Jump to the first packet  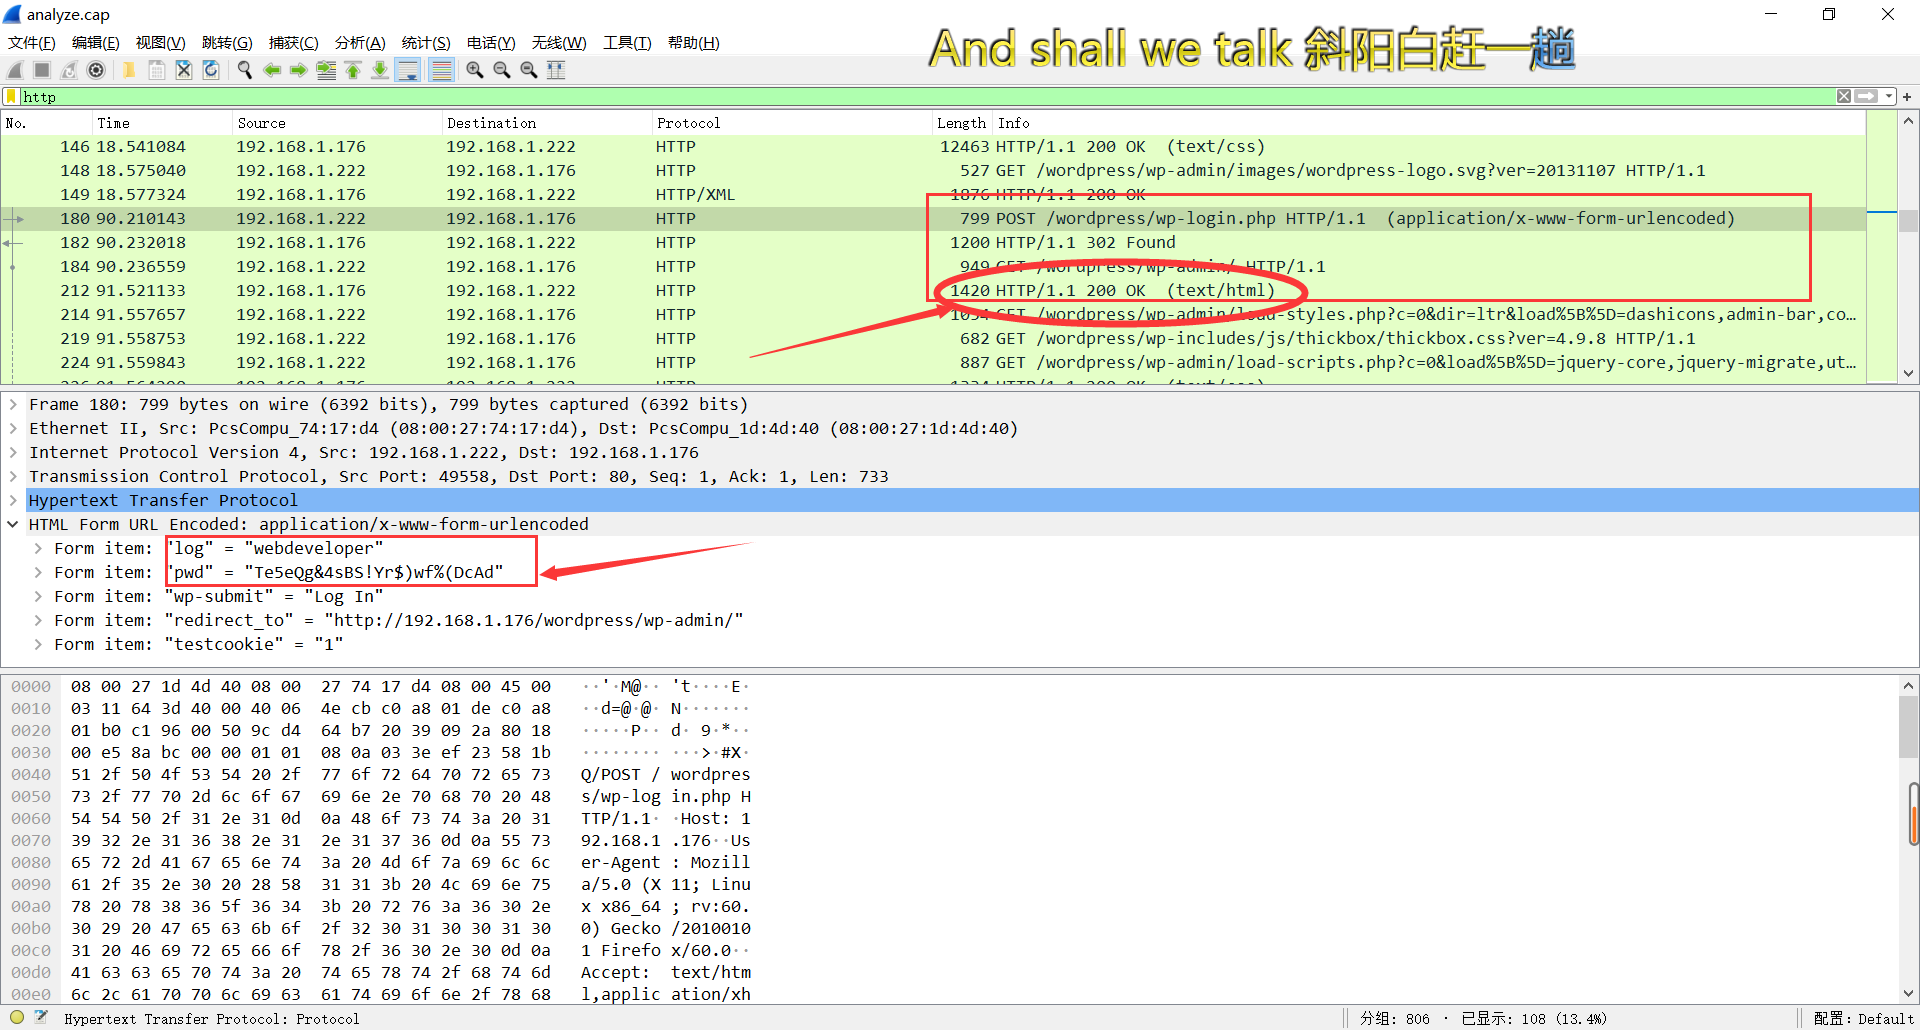(x=353, y=70)
